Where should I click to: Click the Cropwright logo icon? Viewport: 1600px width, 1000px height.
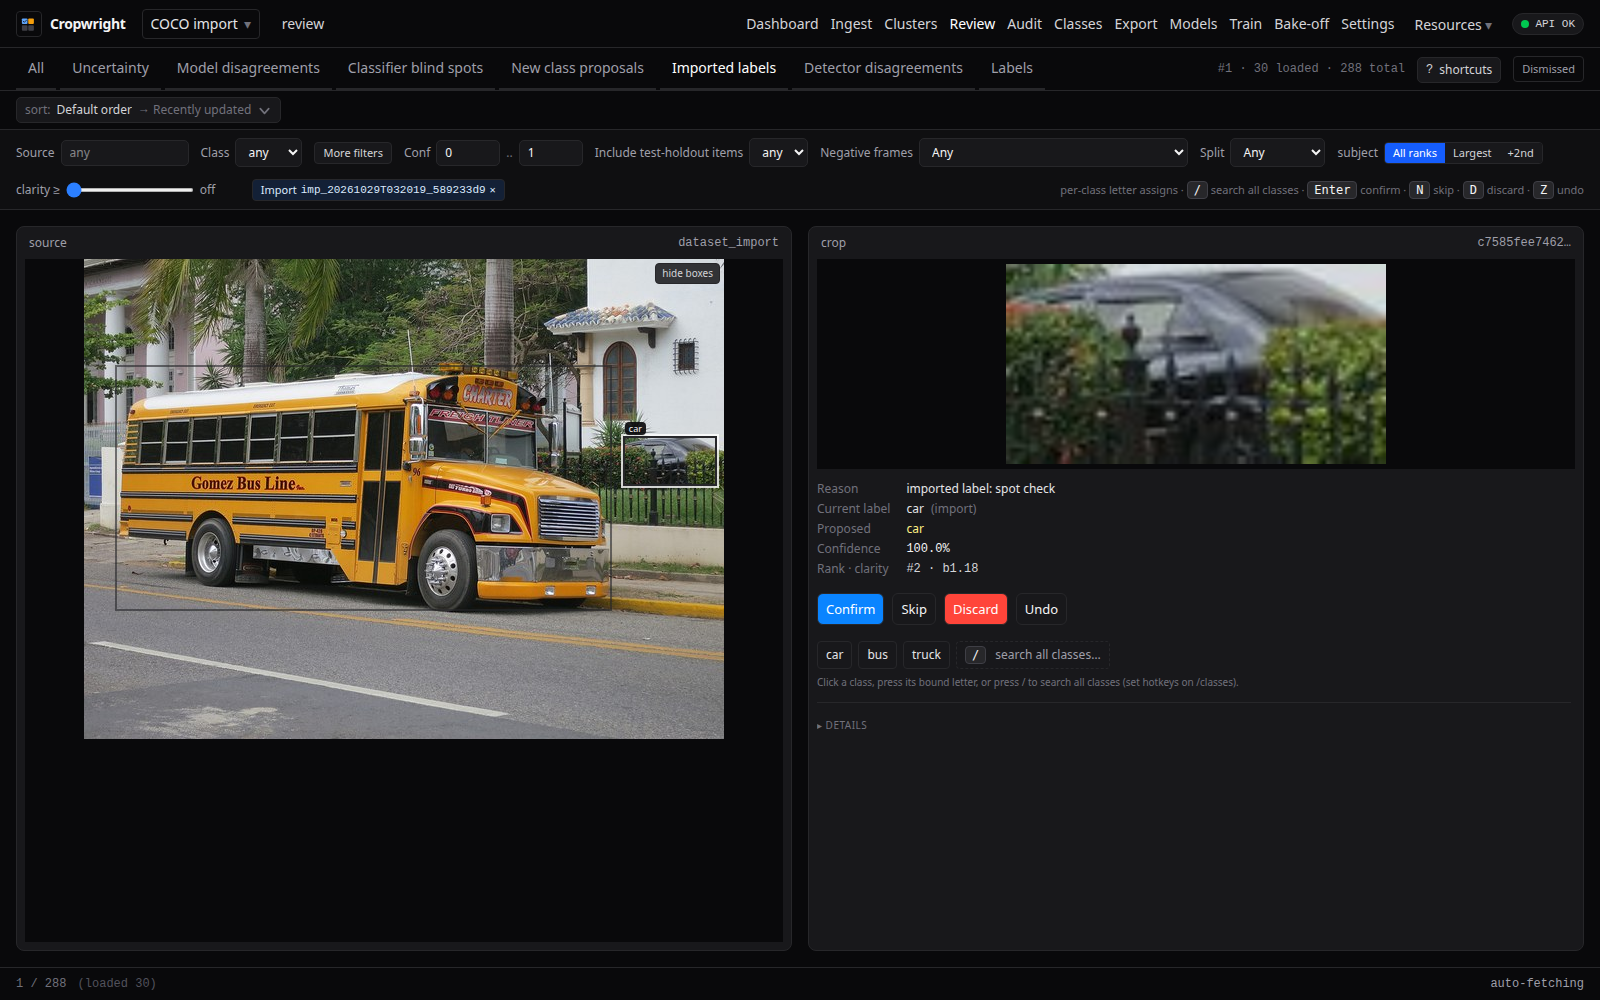point(28,24)
